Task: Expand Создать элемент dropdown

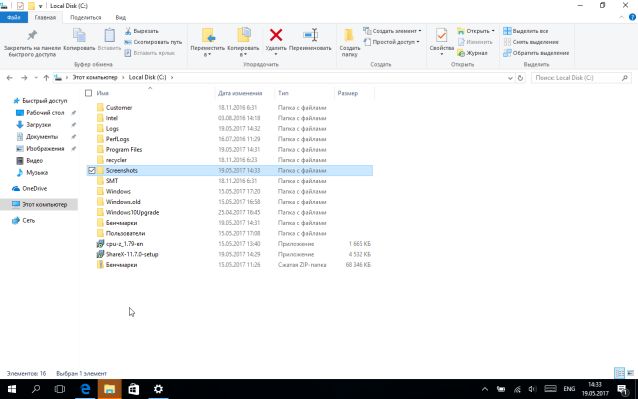Action: (x=392, y=31)
